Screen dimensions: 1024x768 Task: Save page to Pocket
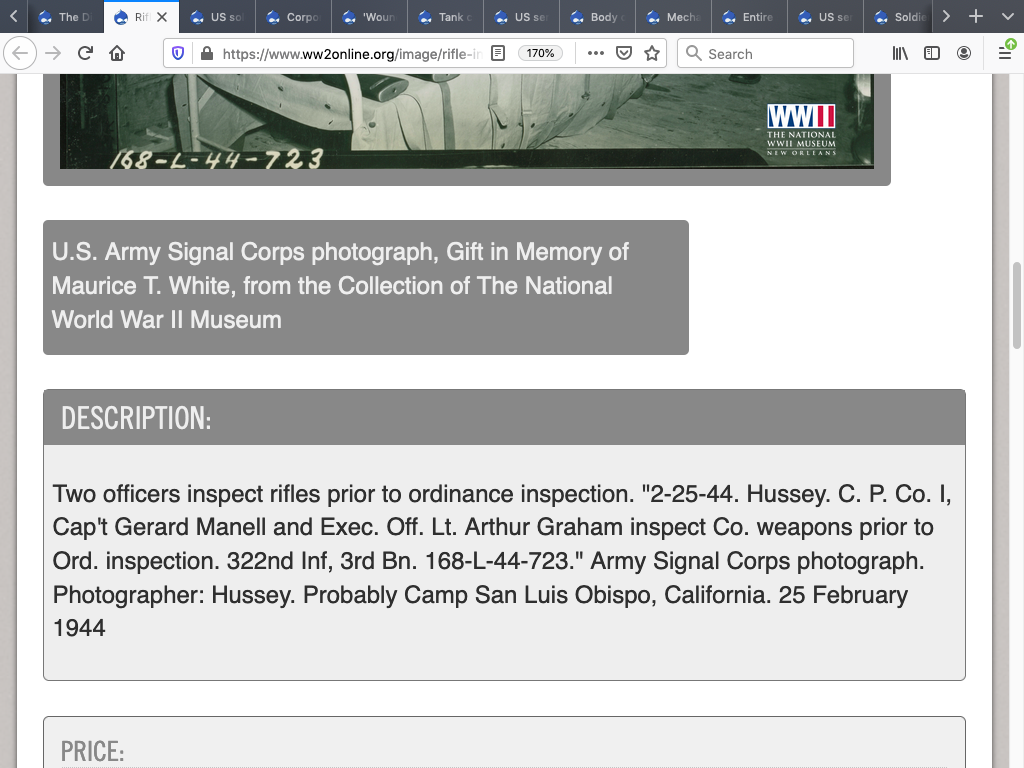click(624, 54)
